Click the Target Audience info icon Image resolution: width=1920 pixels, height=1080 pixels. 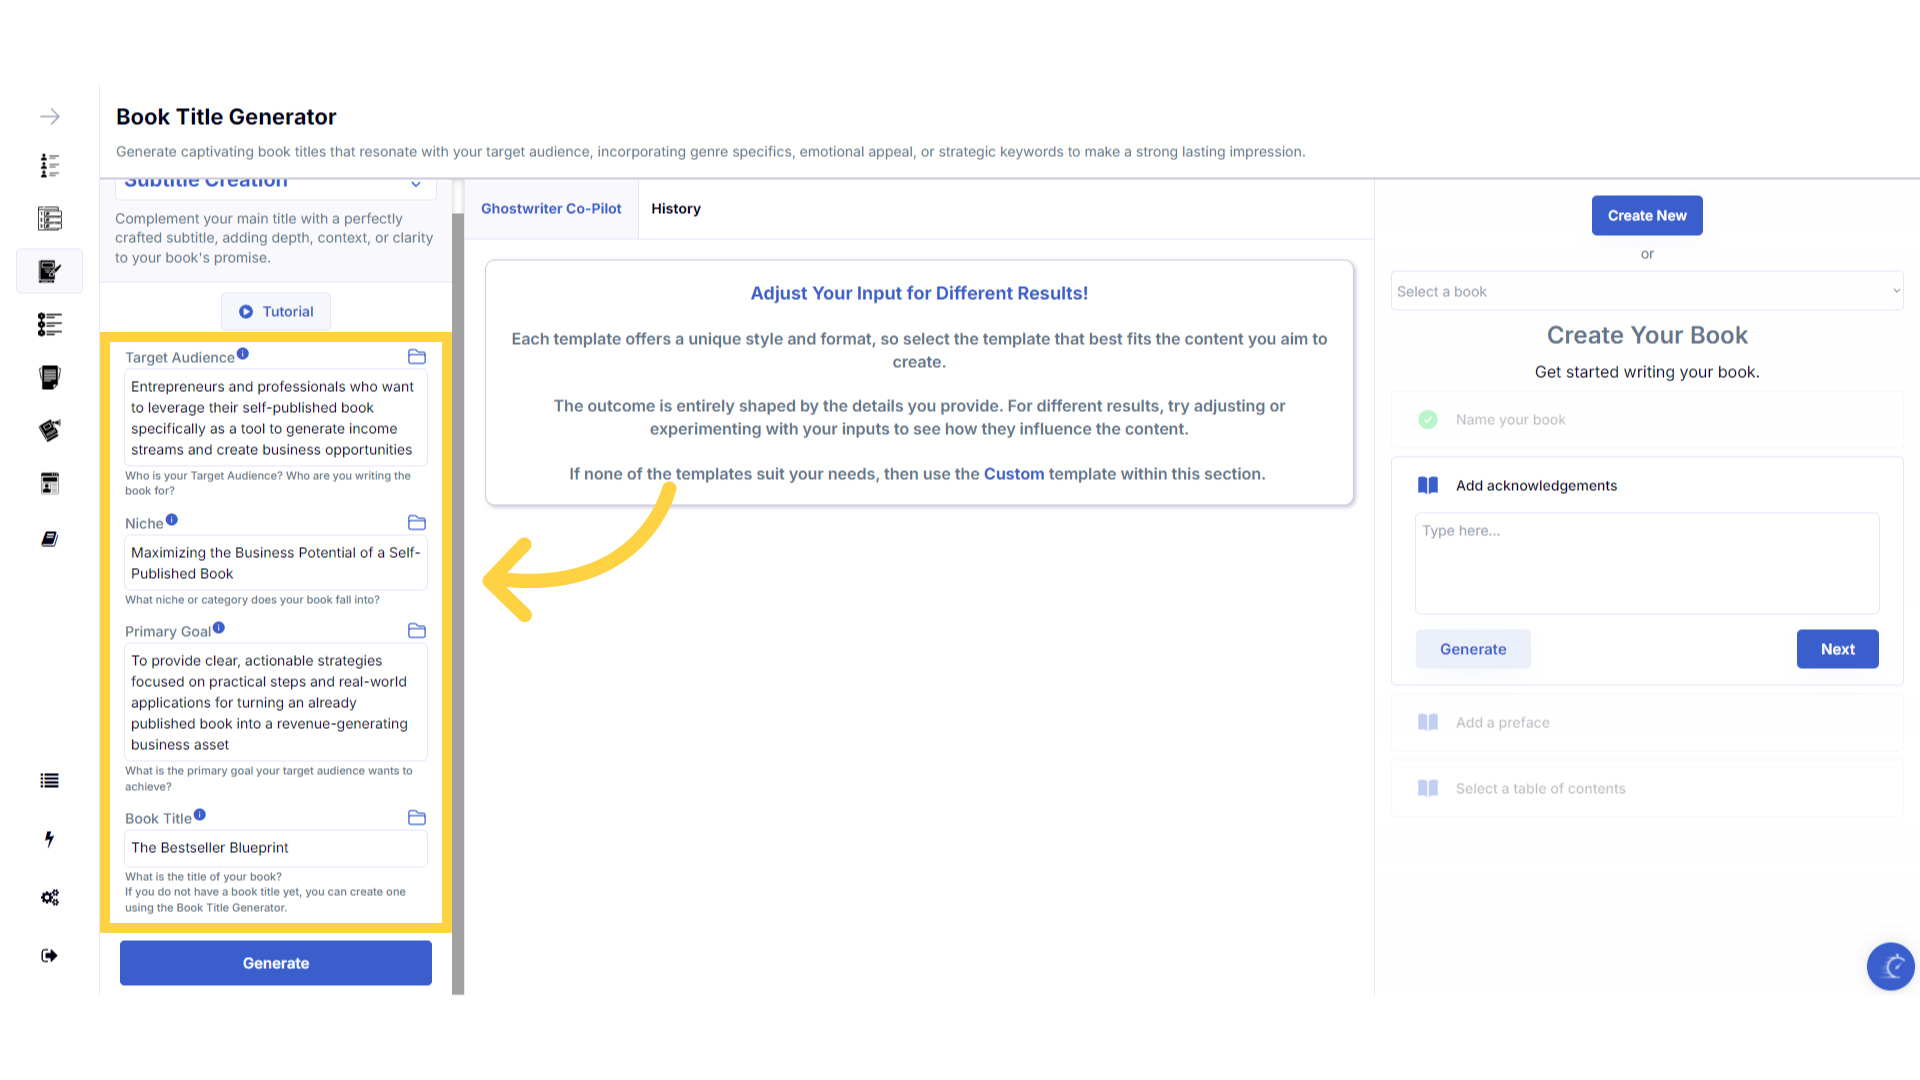point(243,354)
